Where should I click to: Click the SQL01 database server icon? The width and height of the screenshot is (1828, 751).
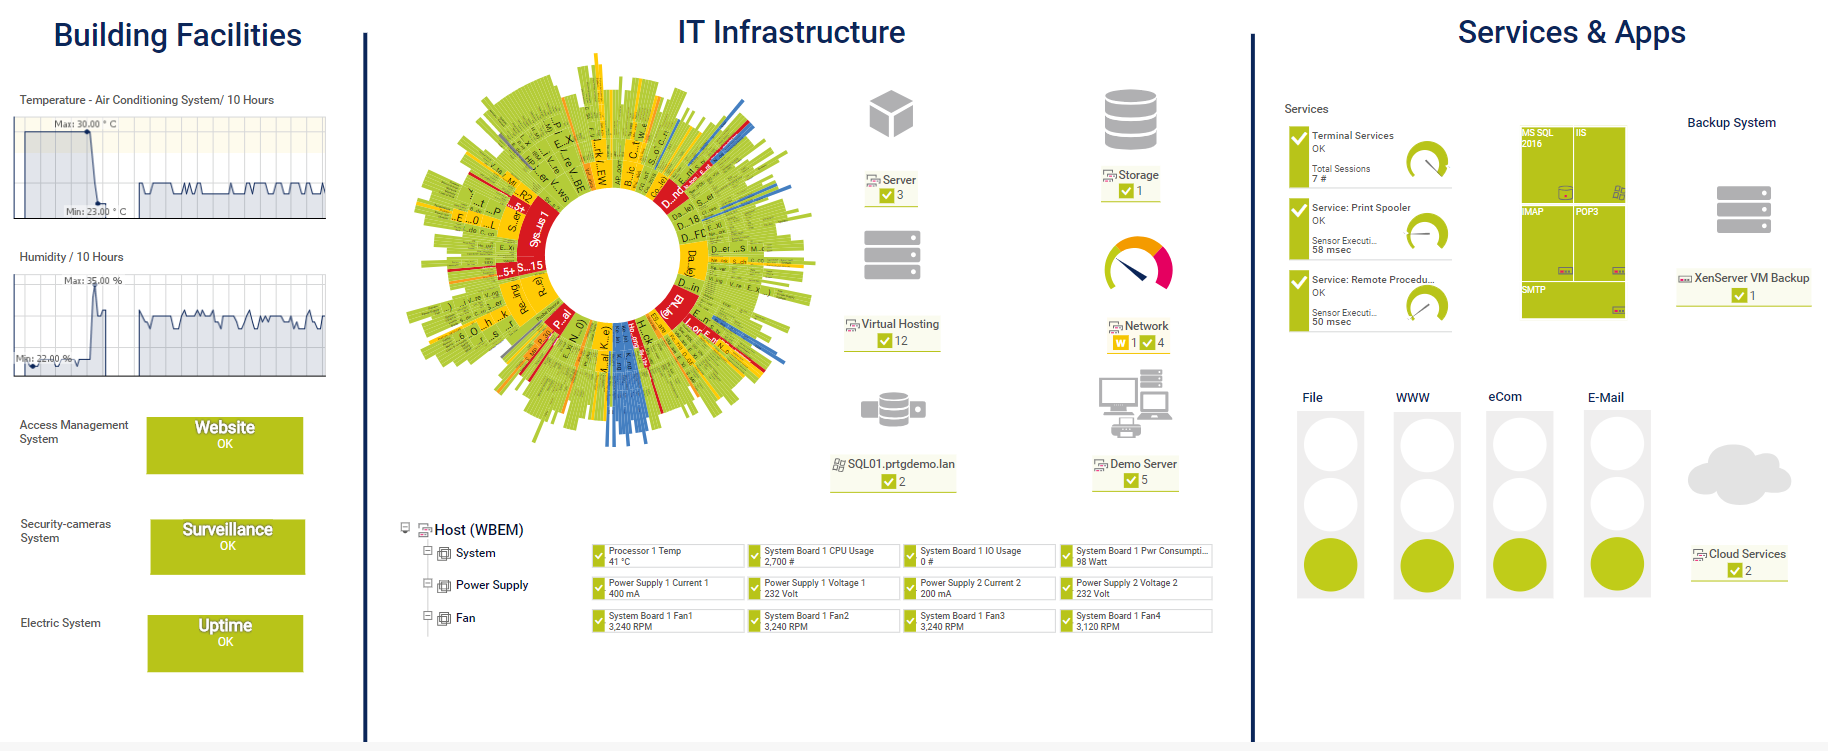tap(893, 408)
